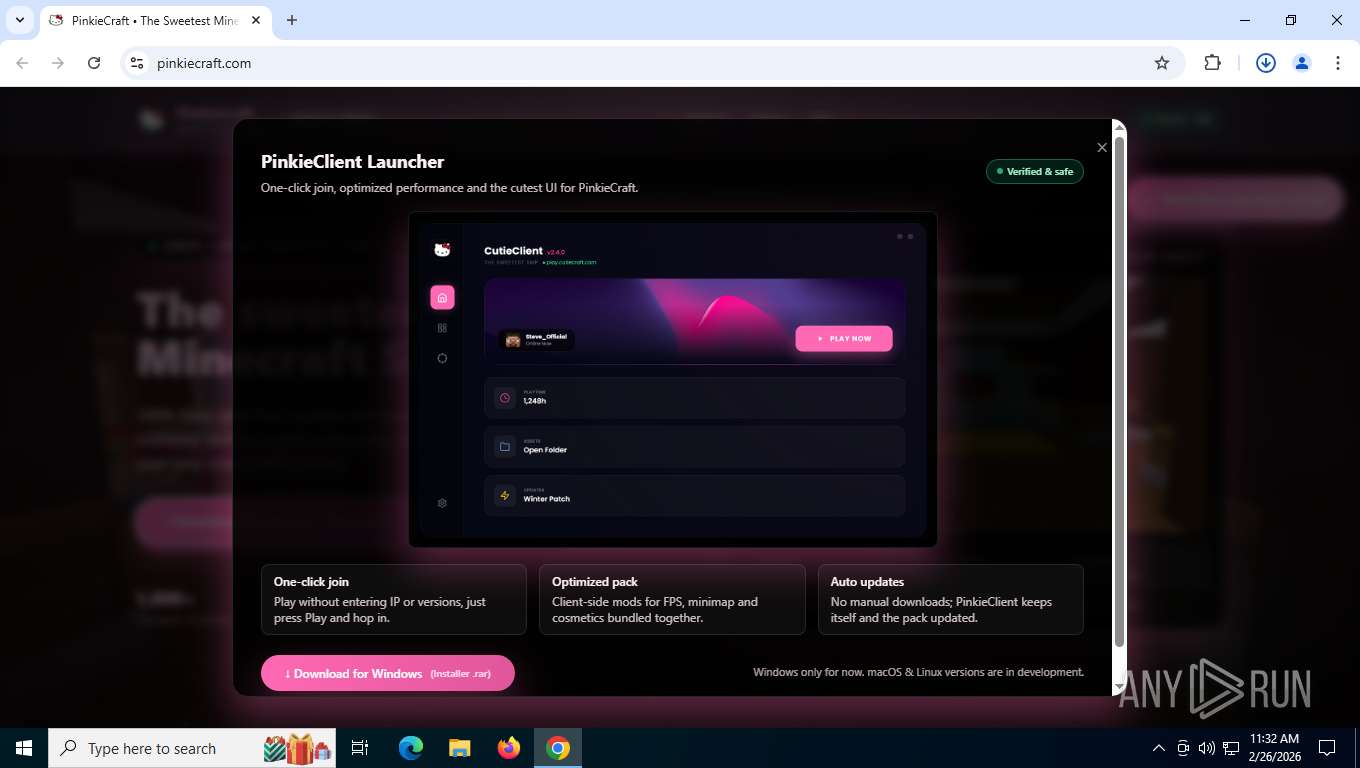
Task: Click the playtime clock icon
Action: (x=505, y=398)
